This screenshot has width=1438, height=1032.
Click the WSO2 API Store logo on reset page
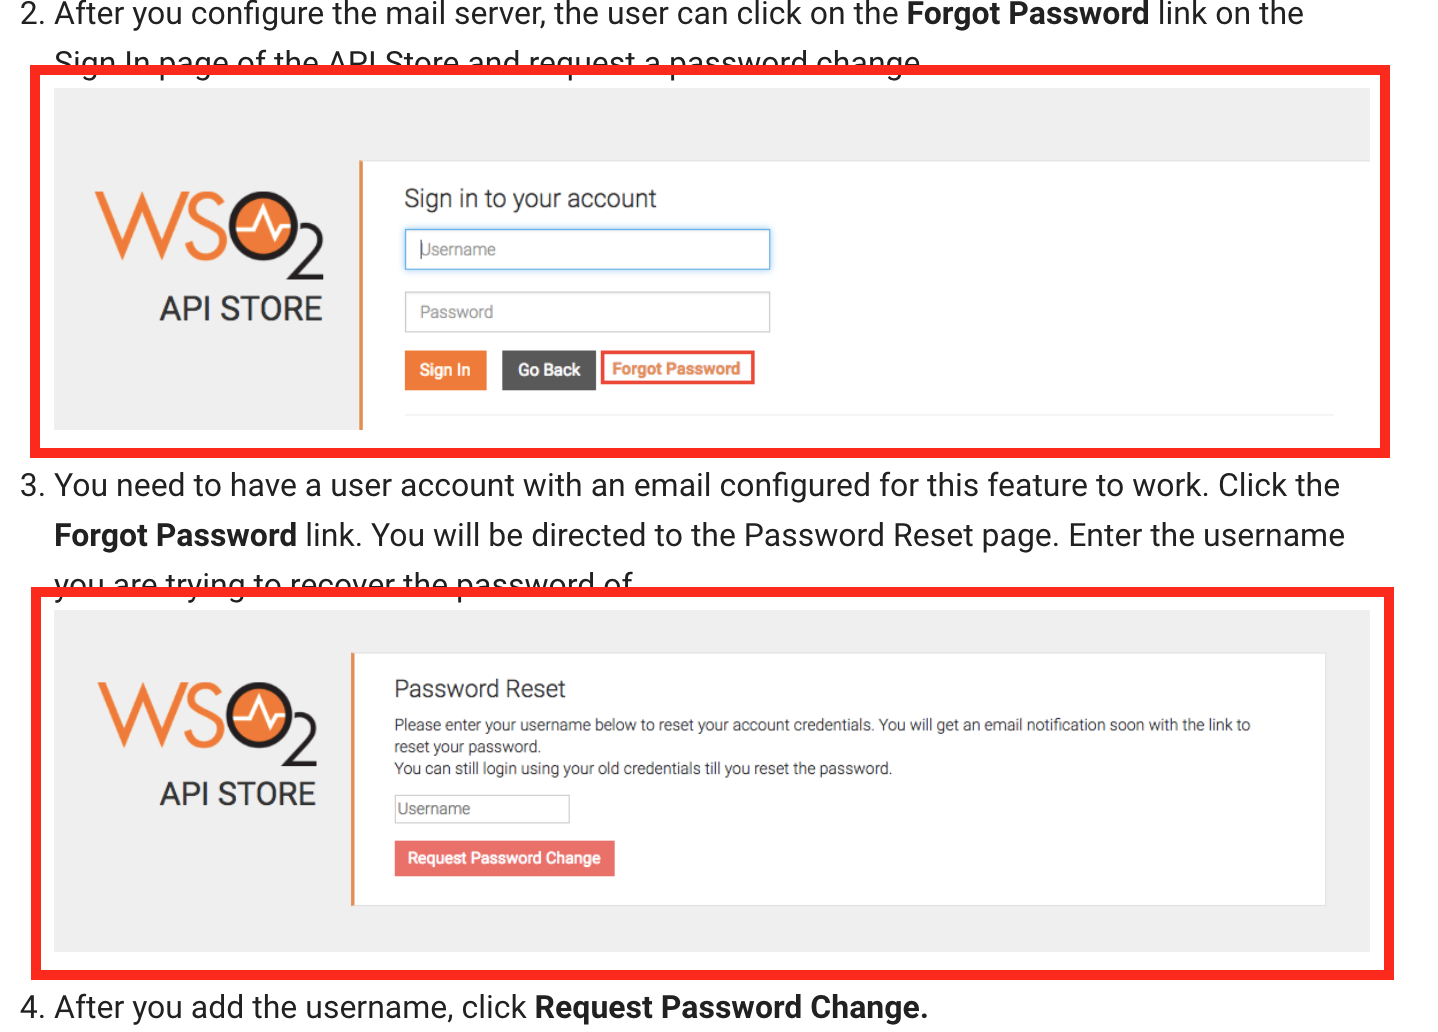[205, 738]
